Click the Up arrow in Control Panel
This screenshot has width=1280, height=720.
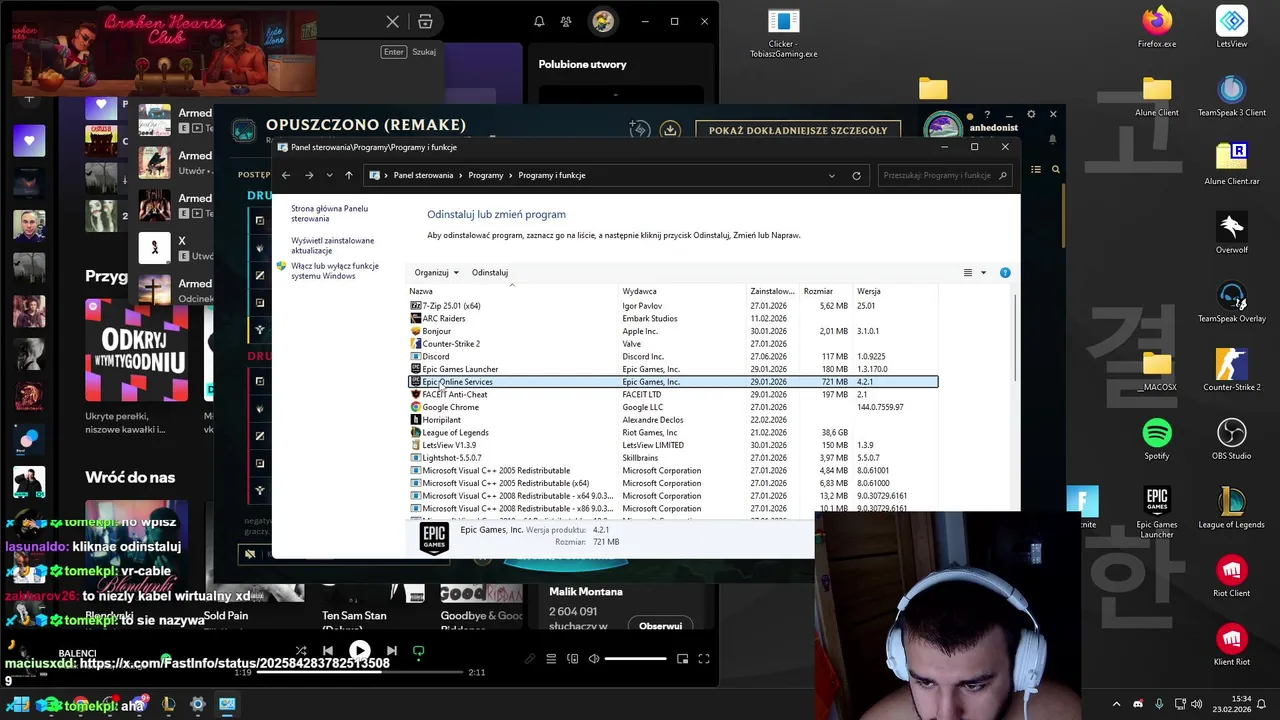pos(349,175)
